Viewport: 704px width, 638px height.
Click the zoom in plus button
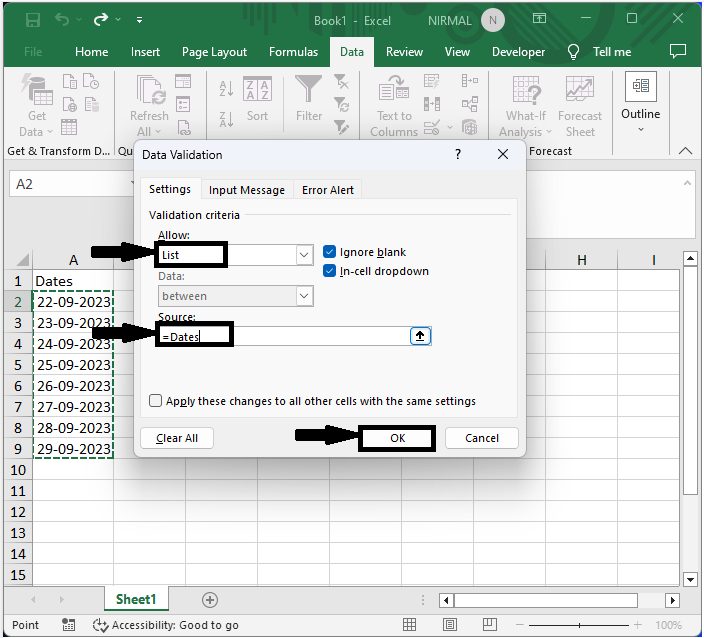pos(637,625)
